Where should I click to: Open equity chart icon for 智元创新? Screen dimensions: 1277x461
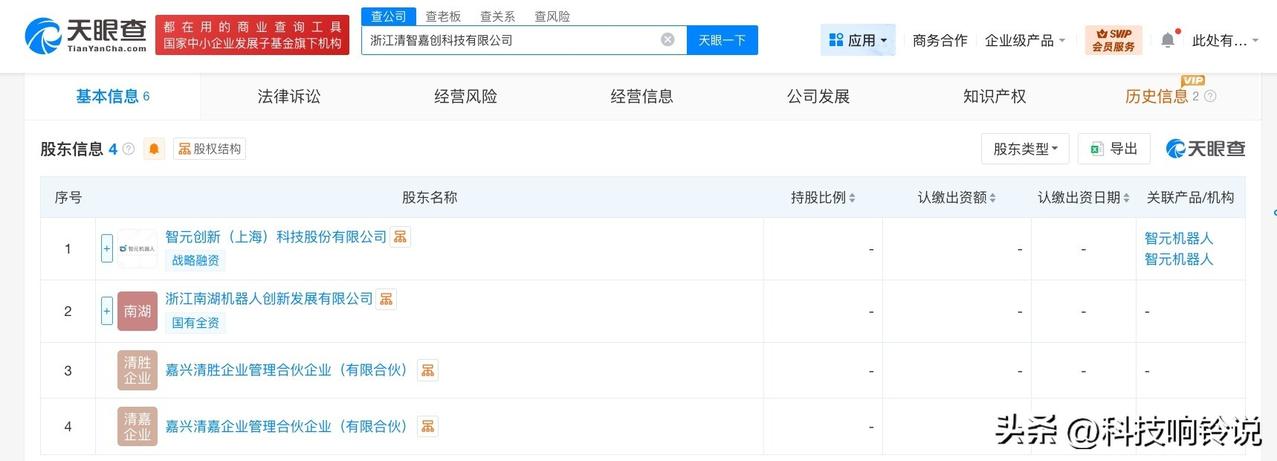[x=401, y=237]
